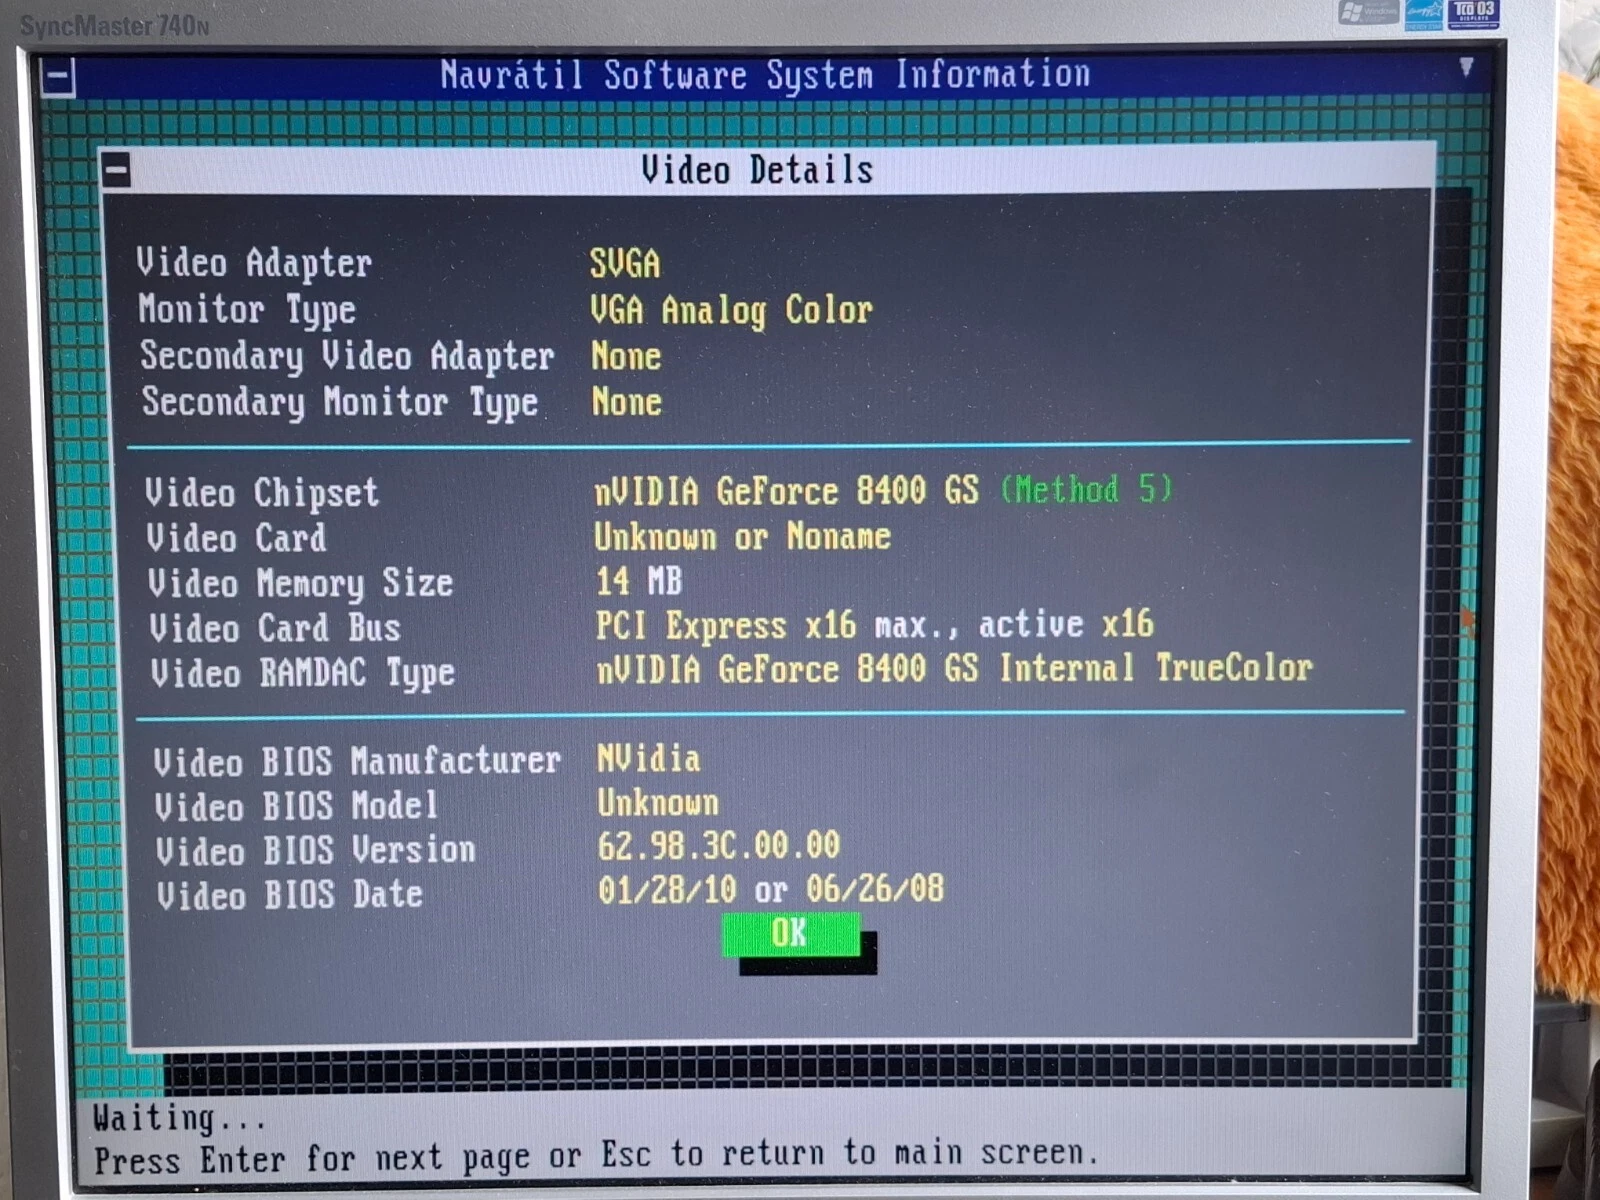The height and width of the screenshot is (1200, 1600).
Task: Click the green '(Method 5)' text
Action: [1086, 489]
